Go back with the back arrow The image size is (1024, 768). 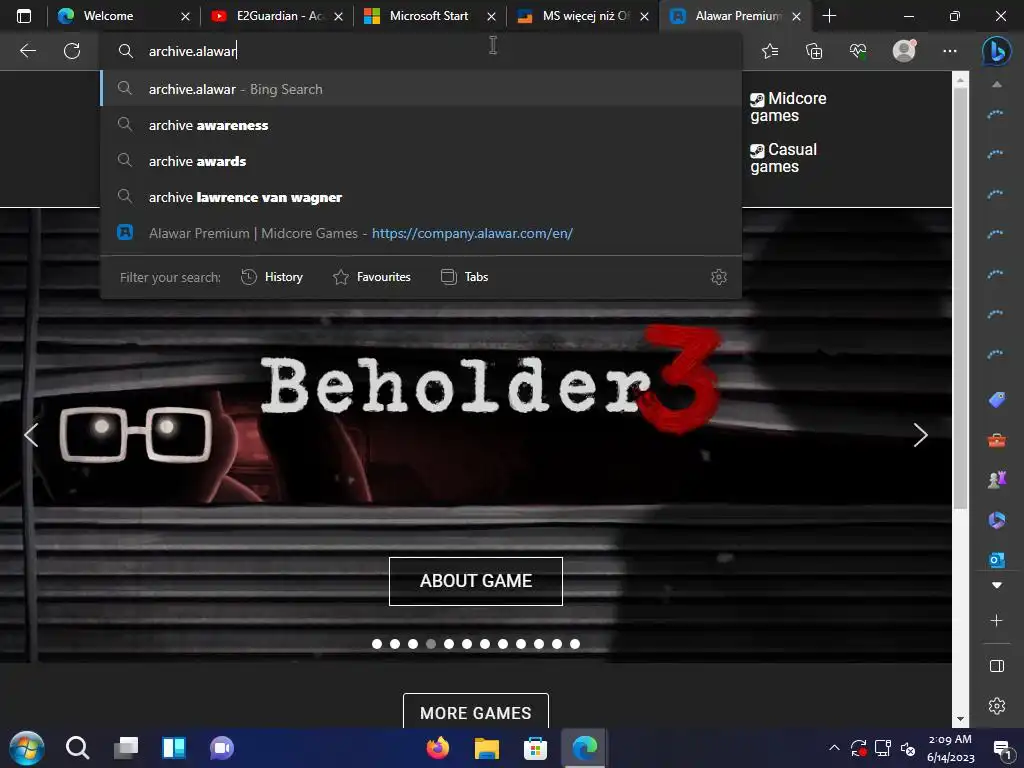point(28,51)
